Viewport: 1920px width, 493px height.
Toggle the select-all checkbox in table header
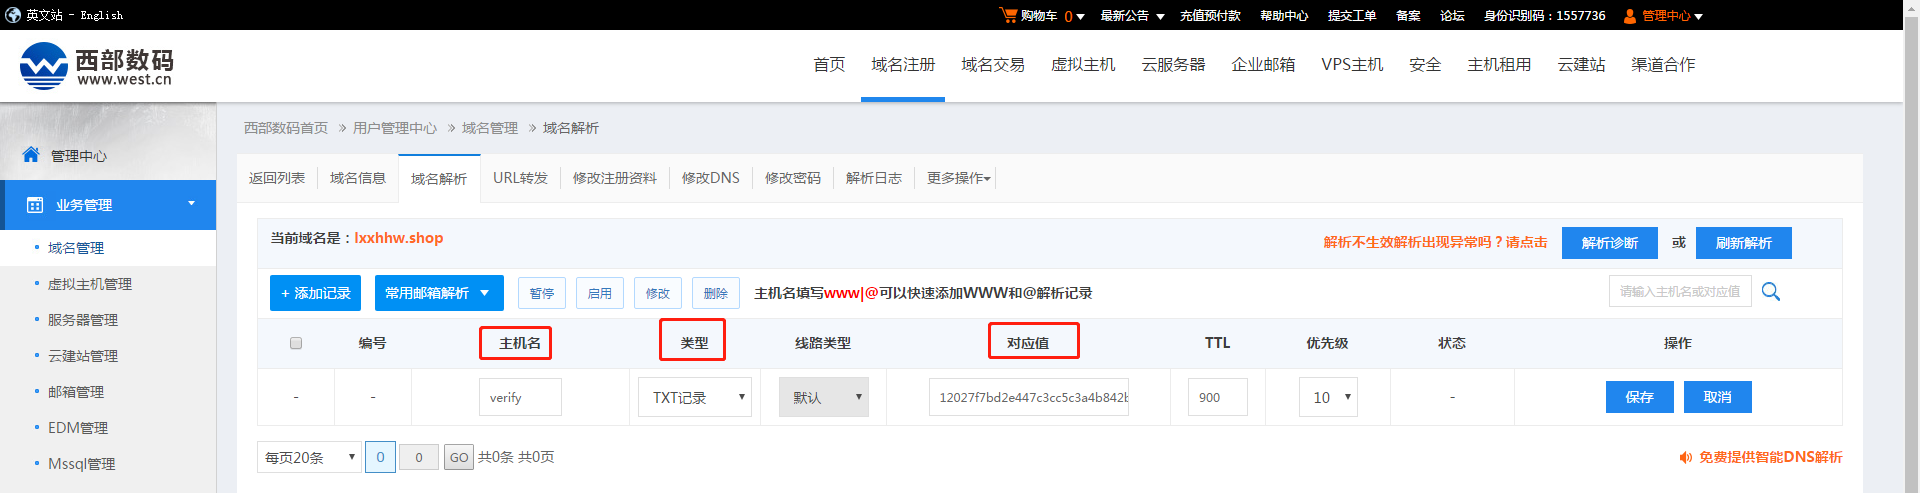pos(296,343)
